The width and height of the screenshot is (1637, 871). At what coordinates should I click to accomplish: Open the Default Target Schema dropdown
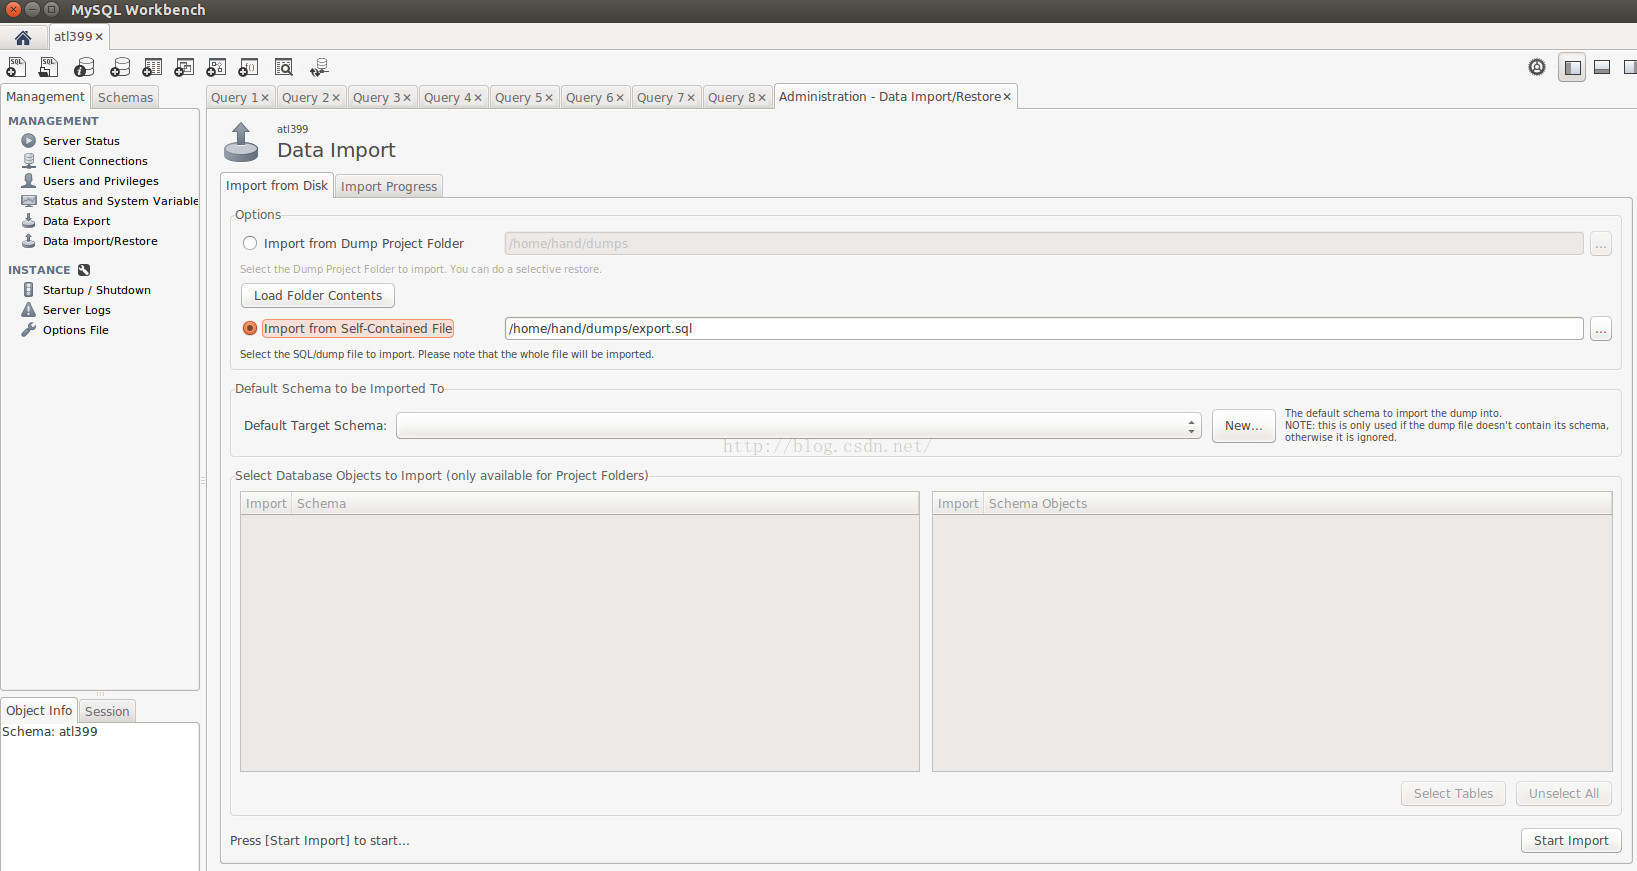pyautogui.click(x=799, y=426)
